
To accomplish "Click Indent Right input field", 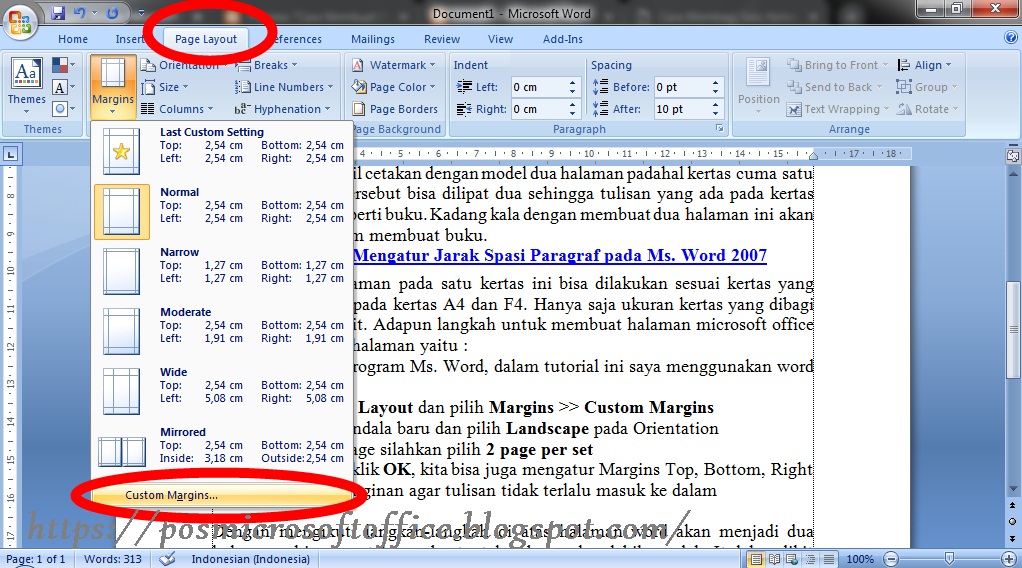I will tap(538, 109).
